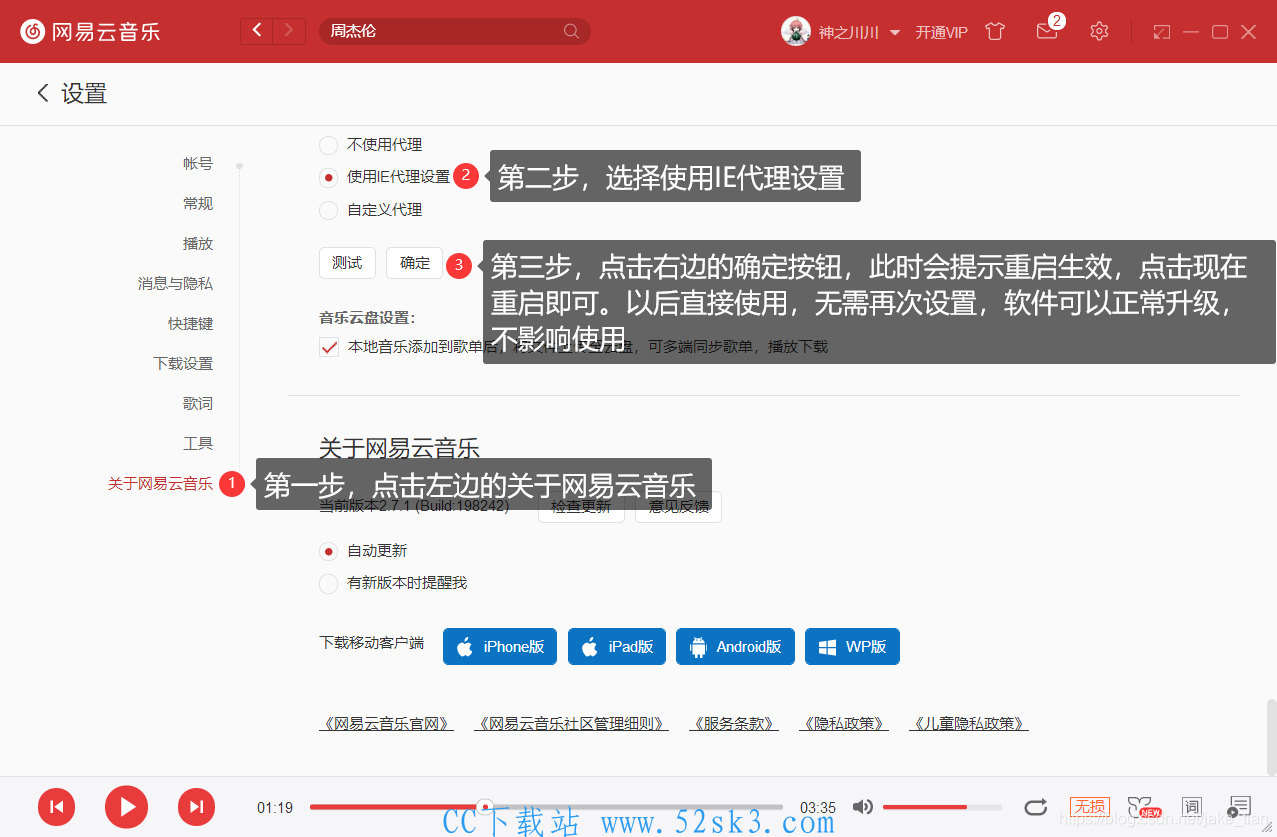This screenshot has height=837, width=1277.
Task: Open the 工具 settings section
Action: 198,444
